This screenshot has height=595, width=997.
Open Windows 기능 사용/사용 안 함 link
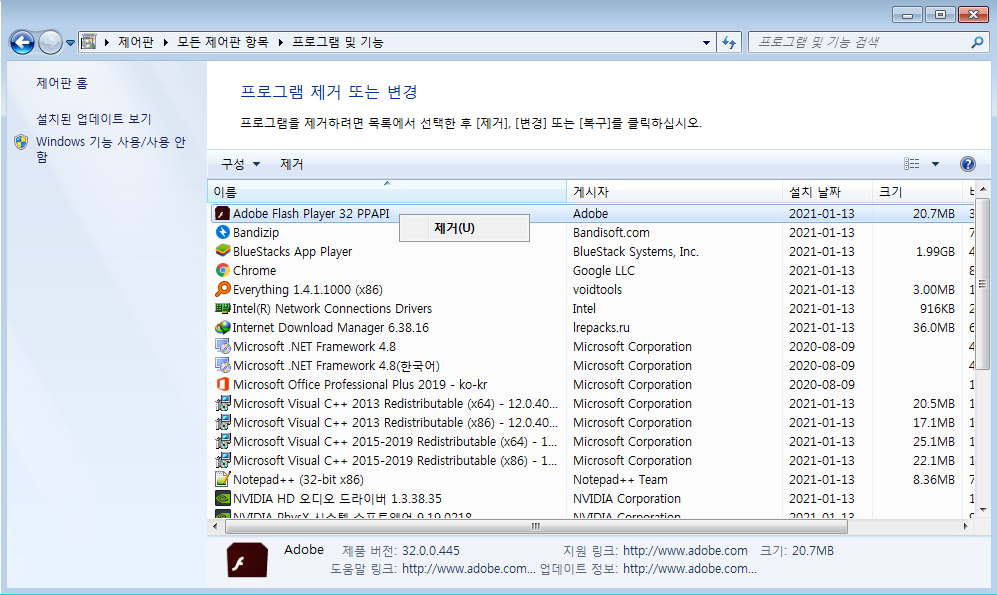[111, 149]
